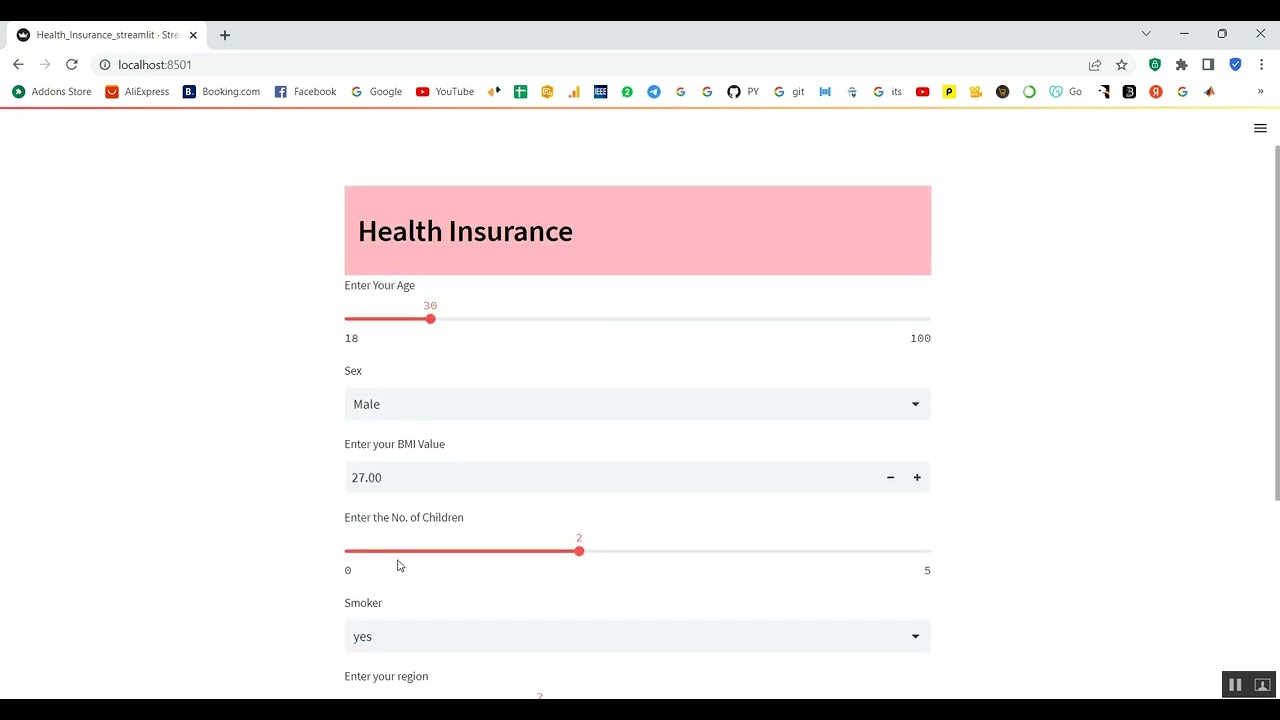This screenshot has height=720, width=1280.
Task: Open the Extensions puzzle piece menu
Action: [x=1182, y=64]
